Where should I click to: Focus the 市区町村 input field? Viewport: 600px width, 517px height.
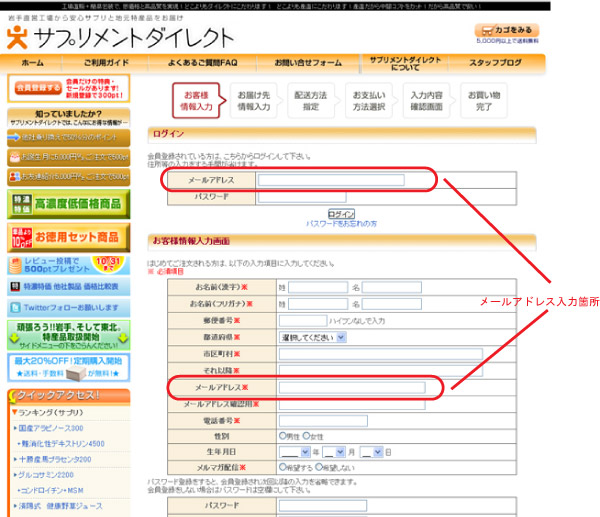tap(381, 354)
